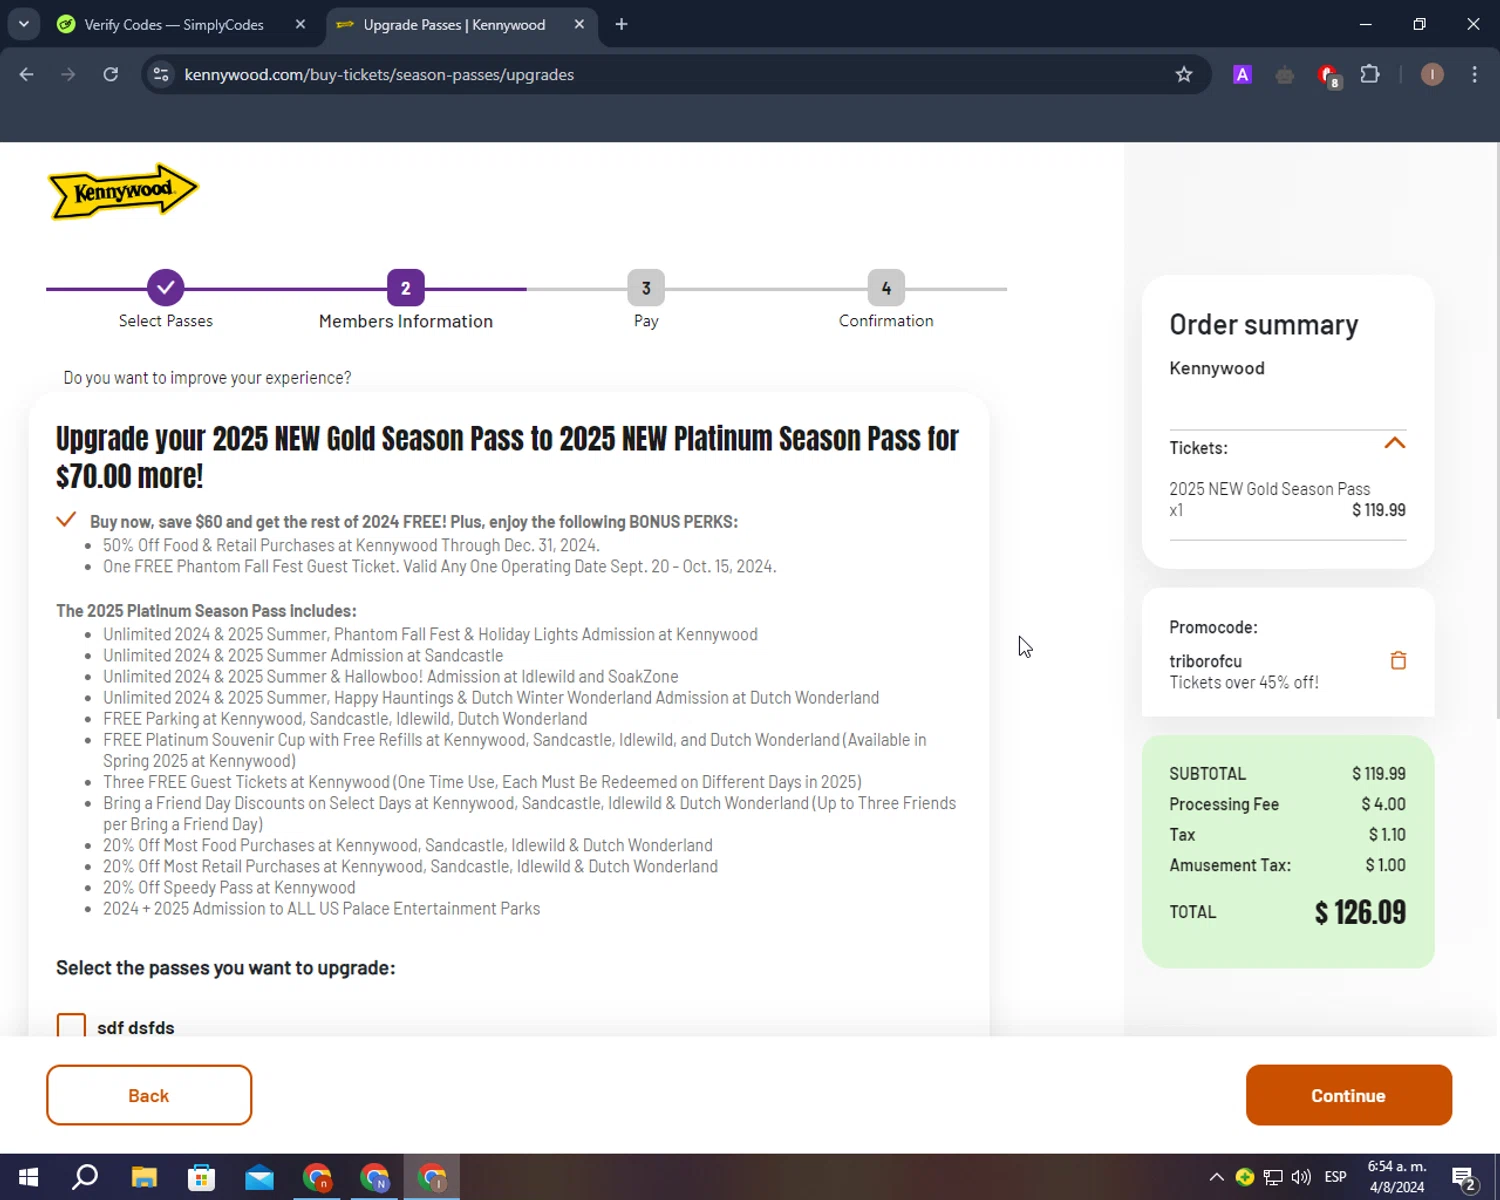Click the $ 126.09 total amount

point(1360,912)
